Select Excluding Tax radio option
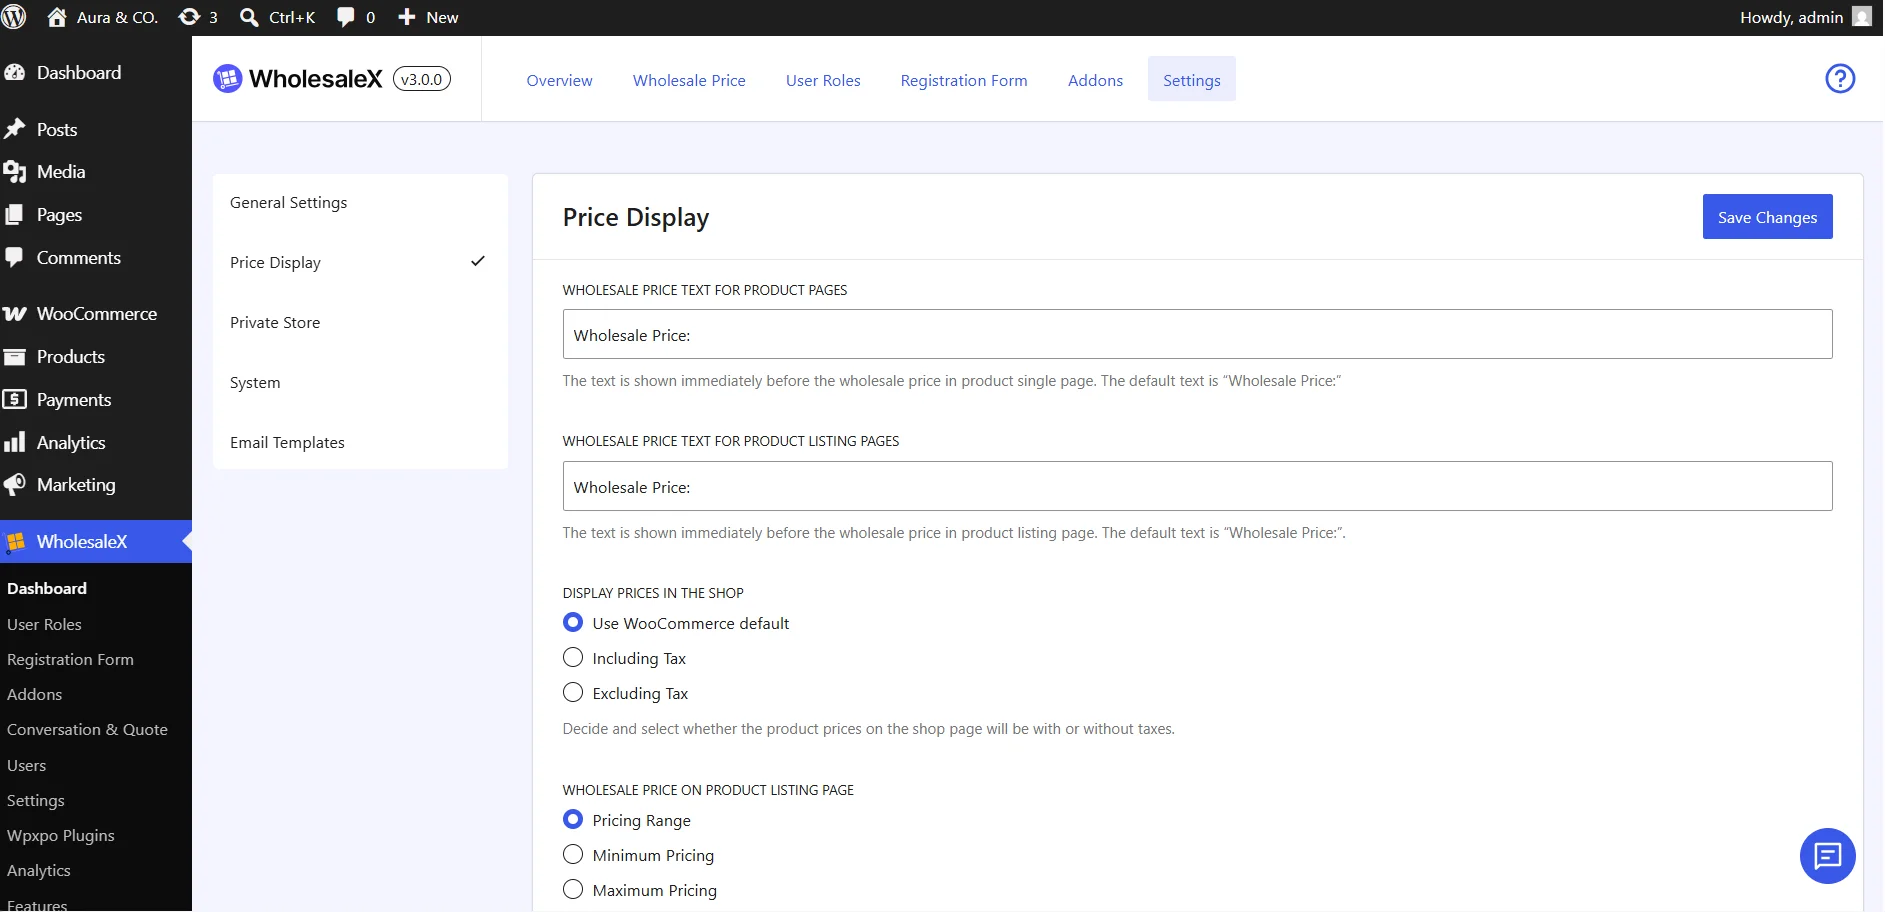 pos(573,692)
